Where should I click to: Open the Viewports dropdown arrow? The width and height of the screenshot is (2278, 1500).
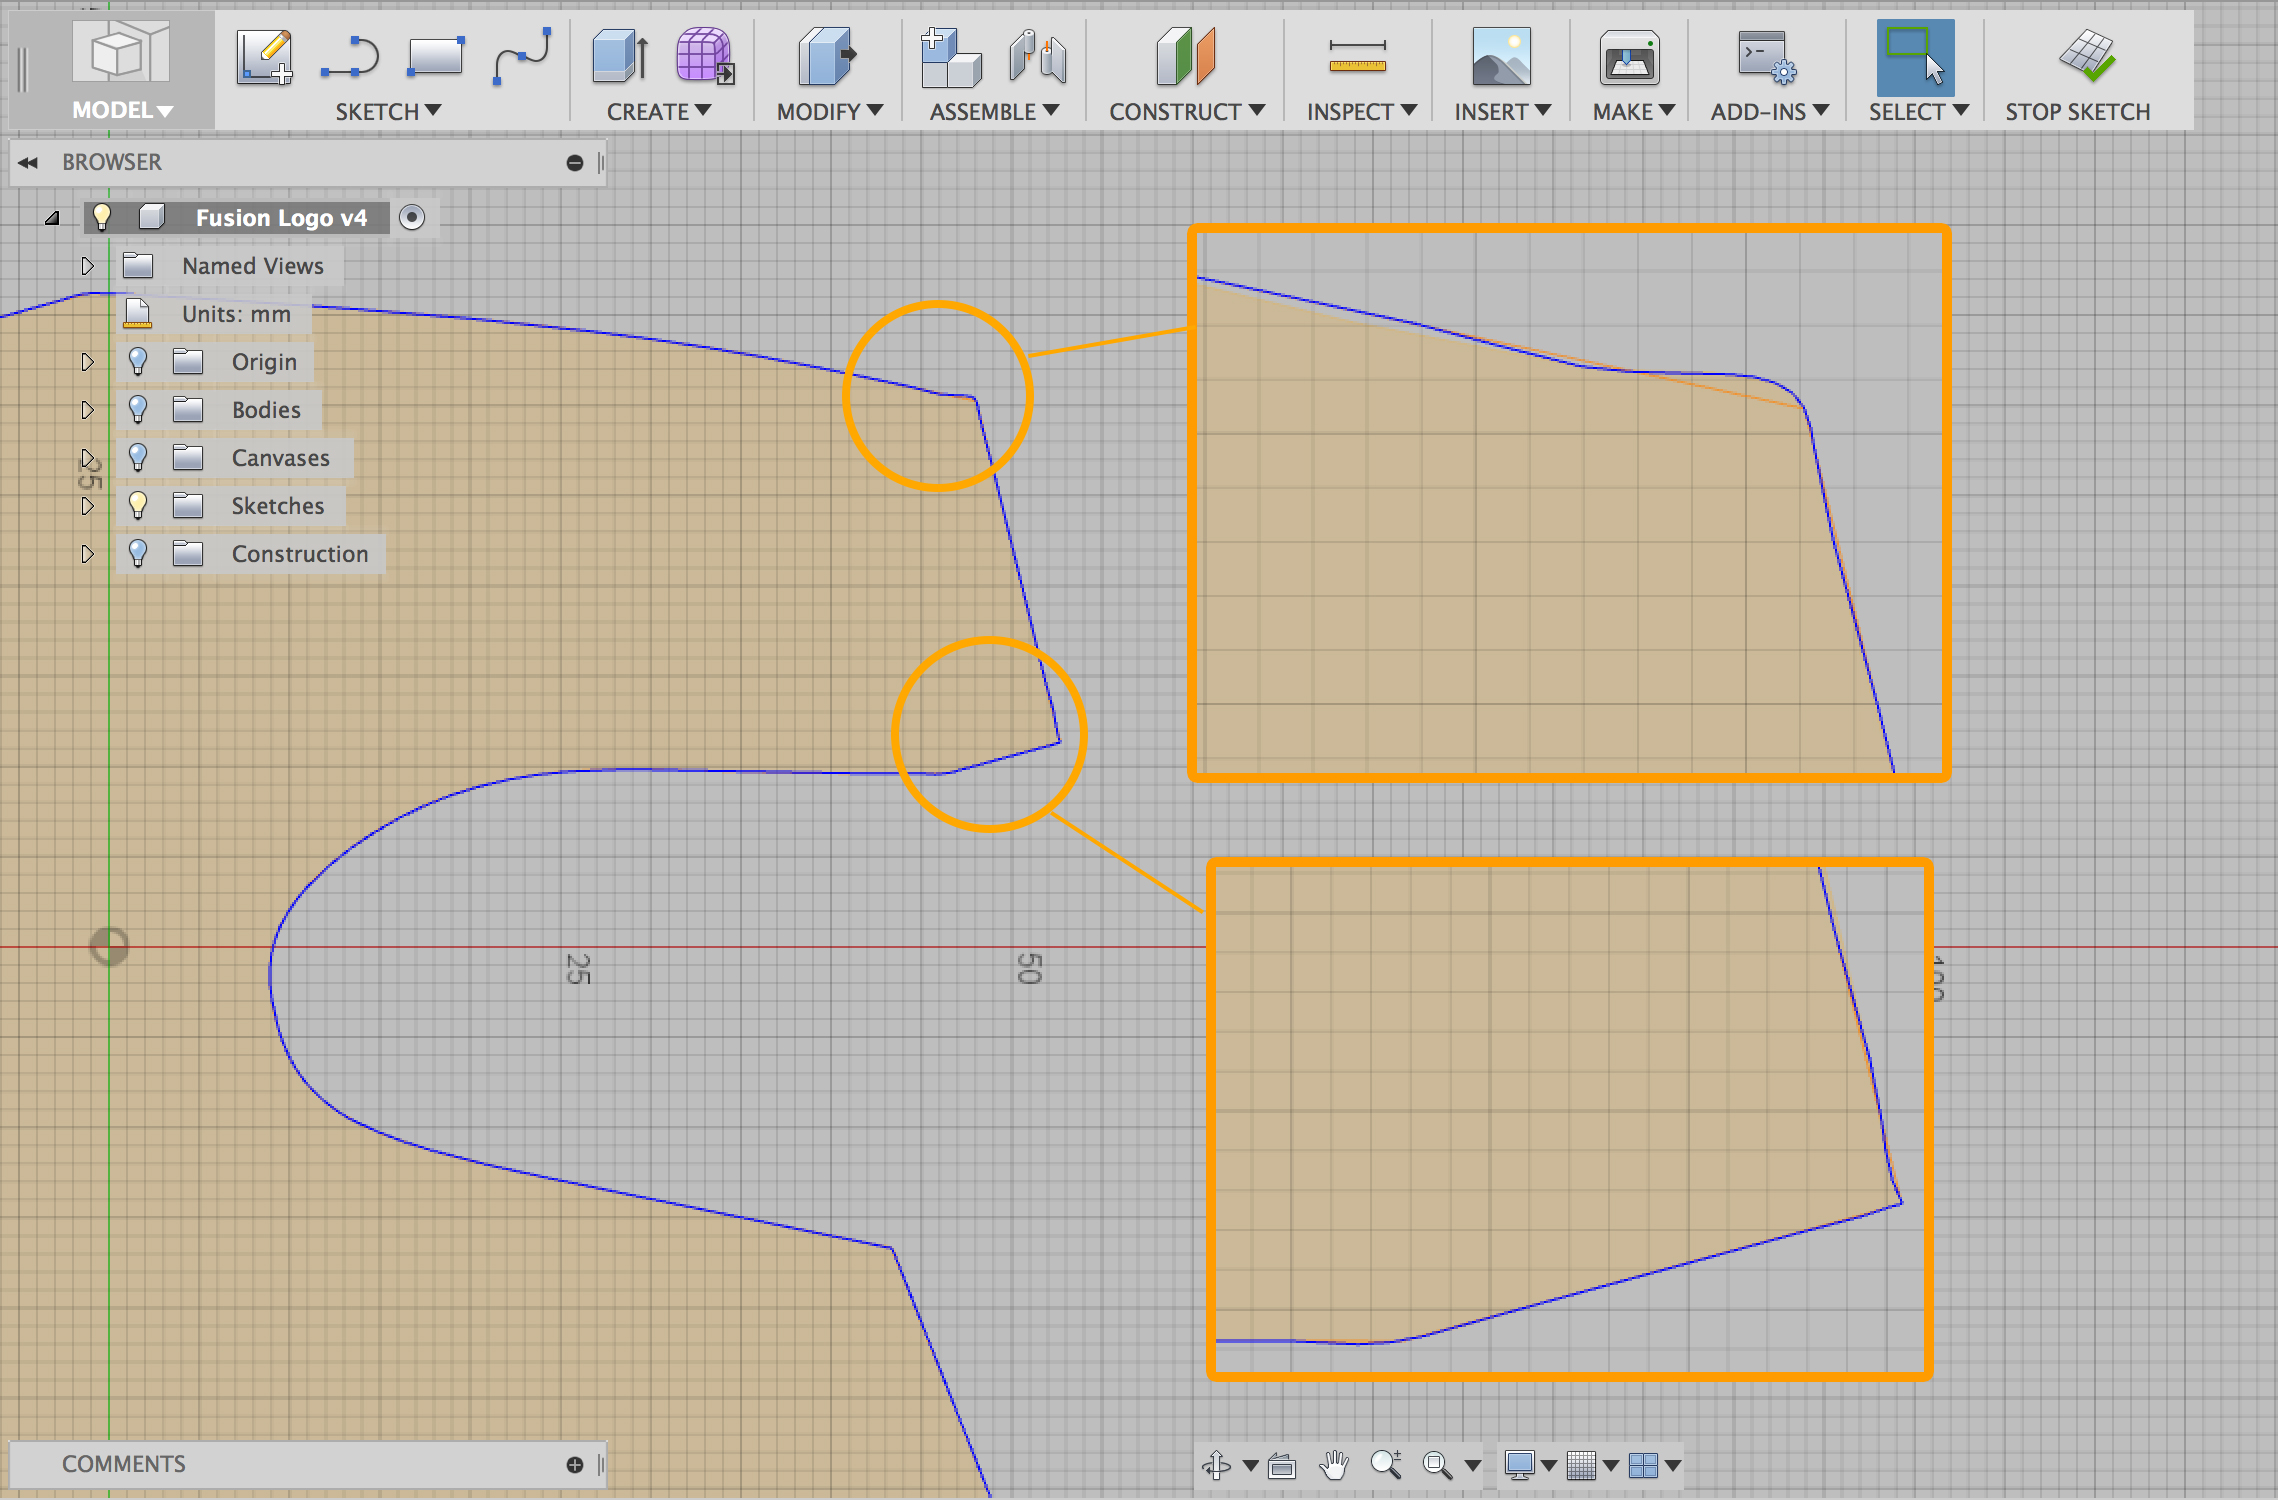pos(1672,1466)
